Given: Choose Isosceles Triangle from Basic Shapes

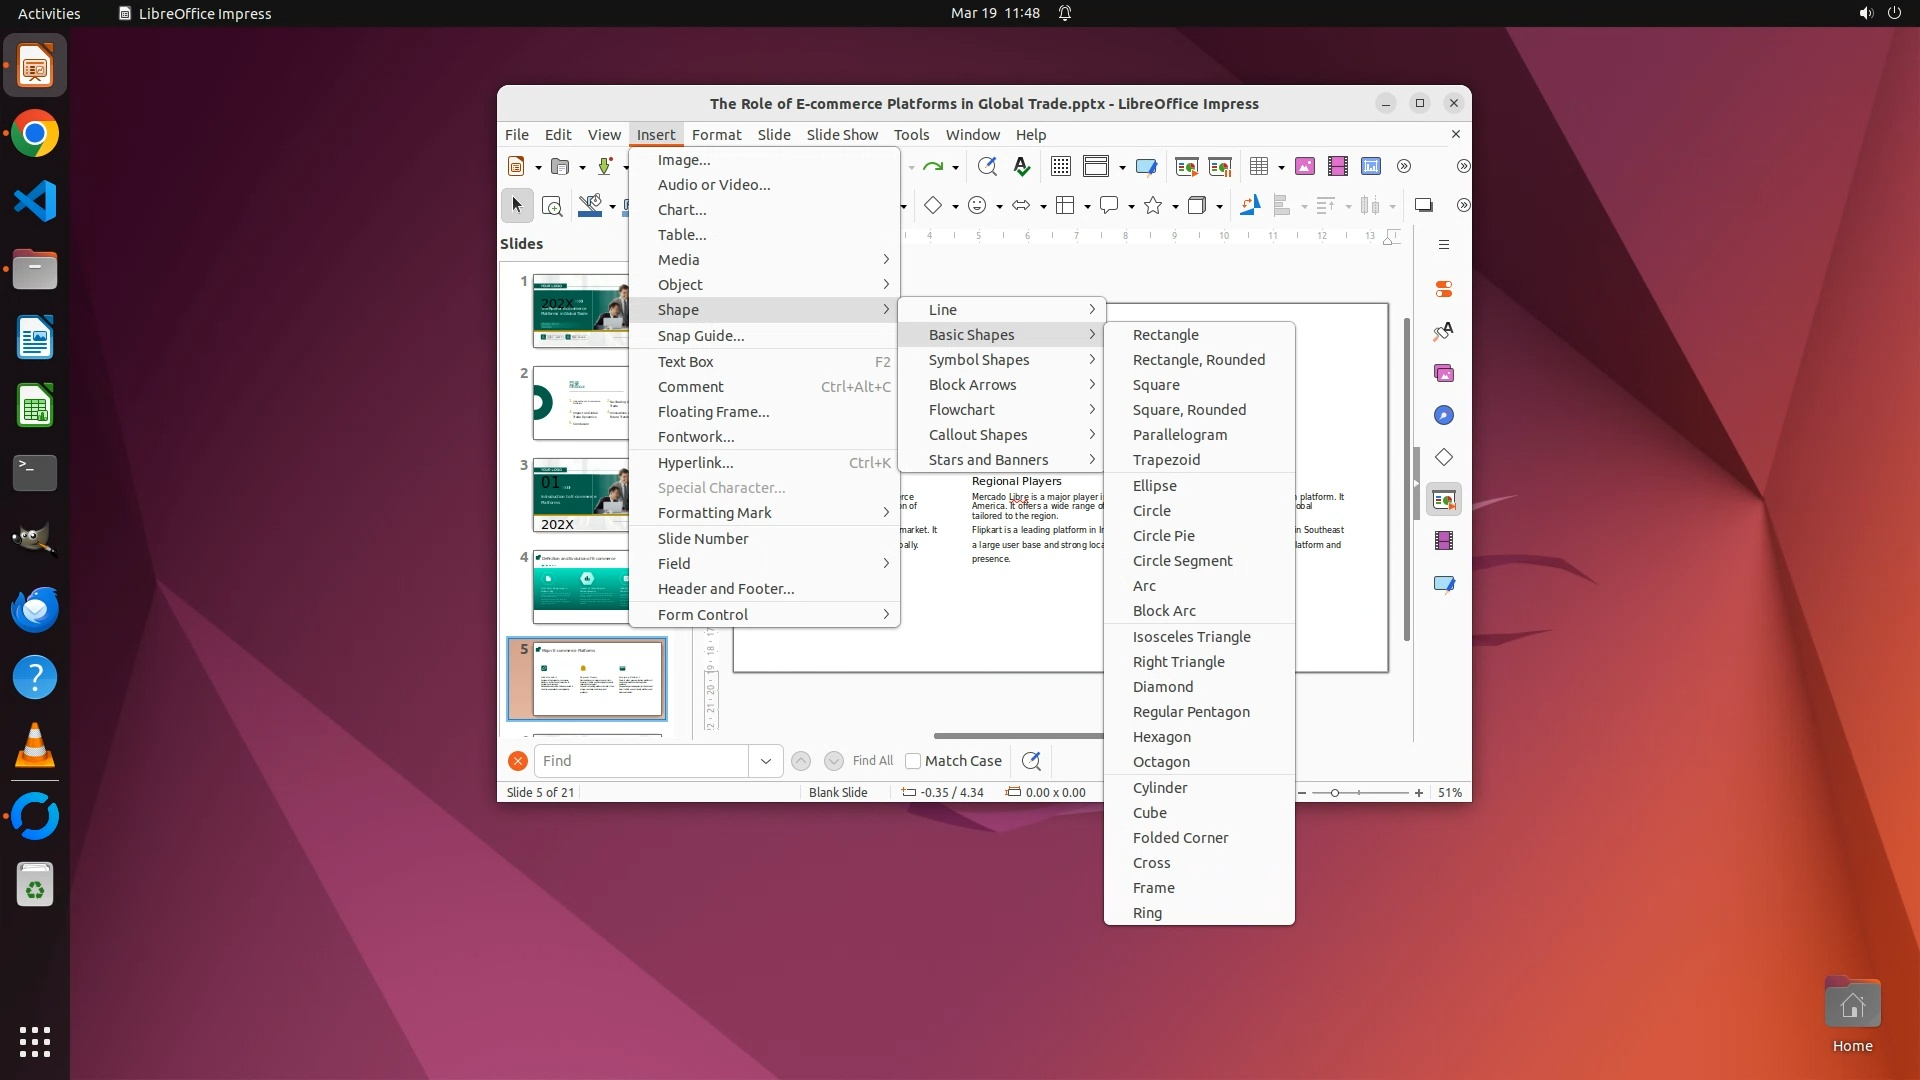Looking at the screenshot, I should [x=1191, y=637].
